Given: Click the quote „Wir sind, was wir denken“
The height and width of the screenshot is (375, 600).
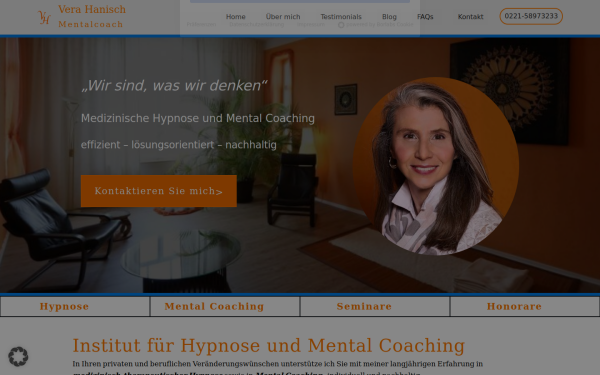Looking at the screenshot, I should point(174,85).
